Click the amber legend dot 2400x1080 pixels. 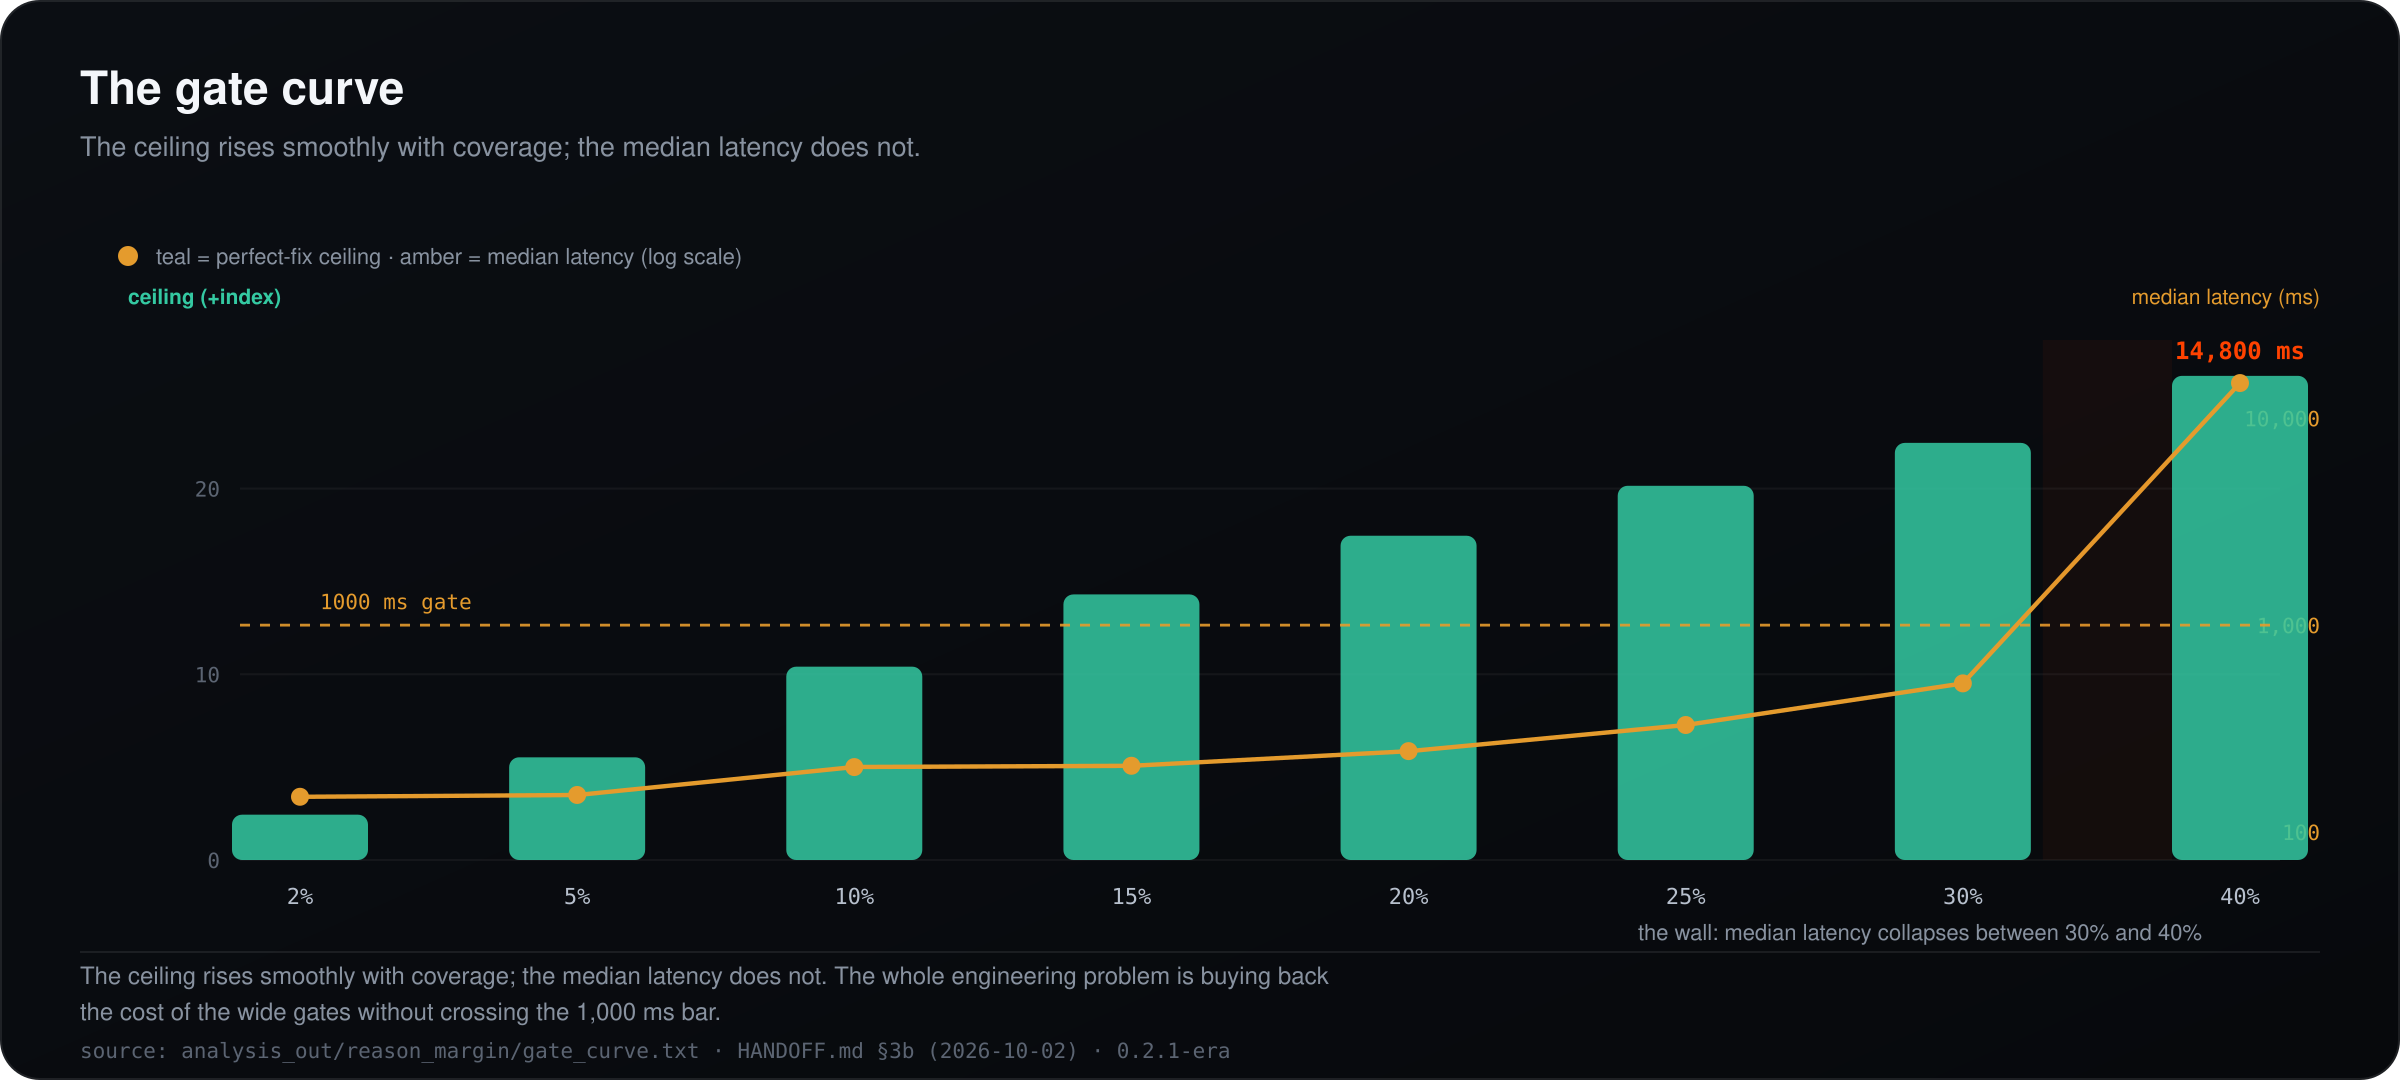coord(128,256)
